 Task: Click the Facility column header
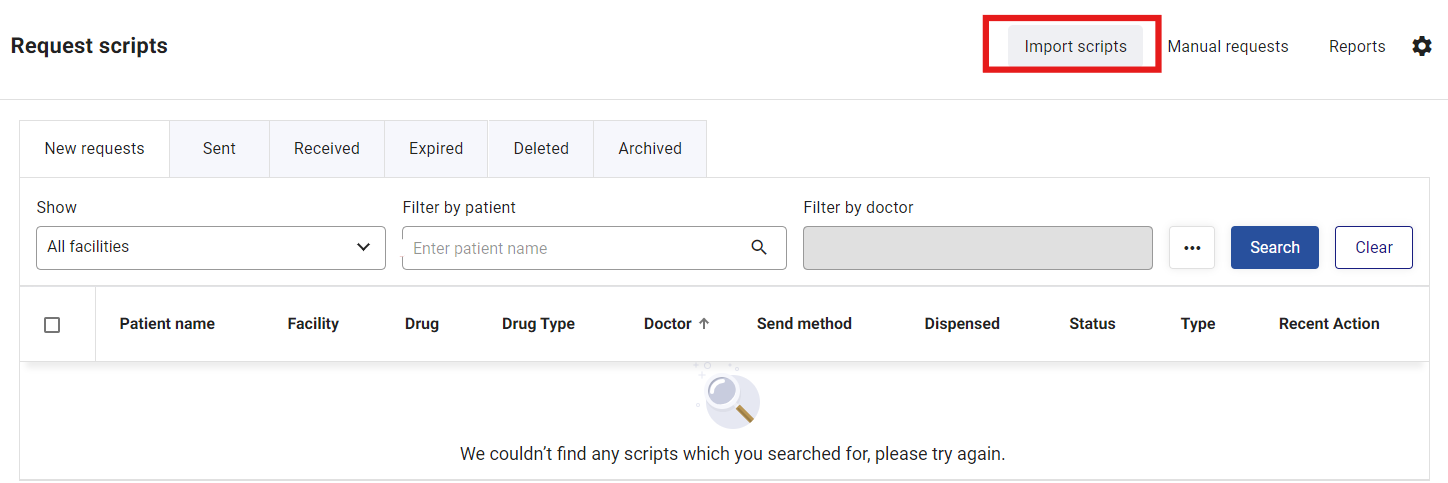point(313,324)
